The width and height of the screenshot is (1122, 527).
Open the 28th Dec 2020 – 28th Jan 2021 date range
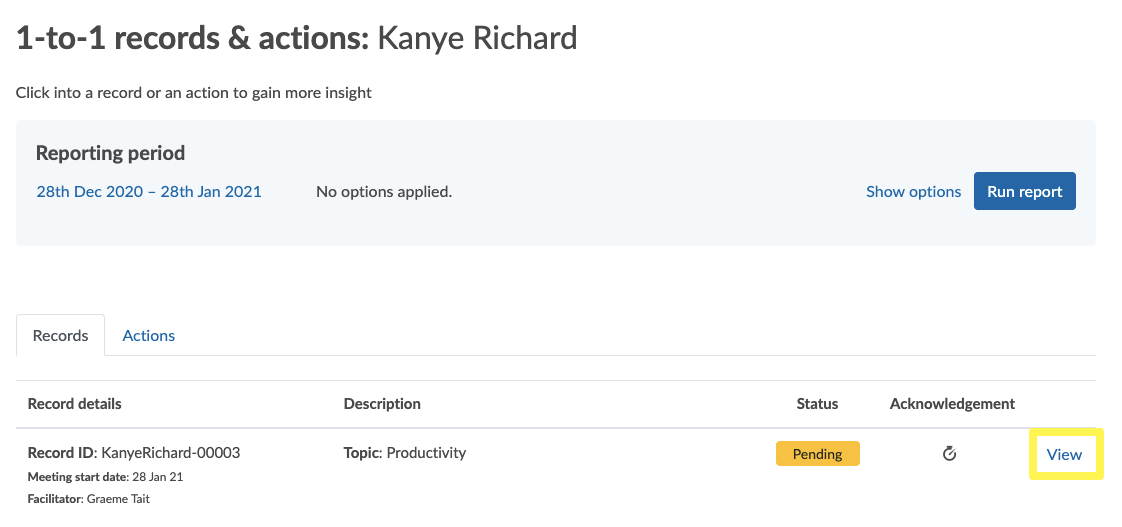pos(149,192)
